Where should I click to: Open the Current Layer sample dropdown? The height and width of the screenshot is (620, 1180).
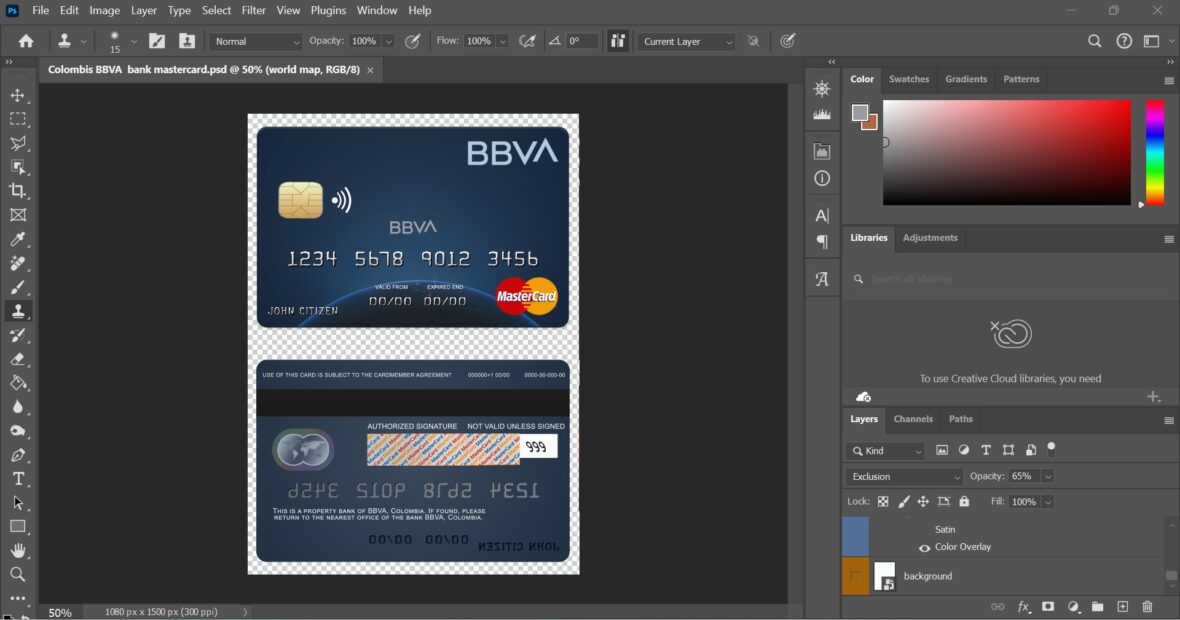click(x=686, y=41)
